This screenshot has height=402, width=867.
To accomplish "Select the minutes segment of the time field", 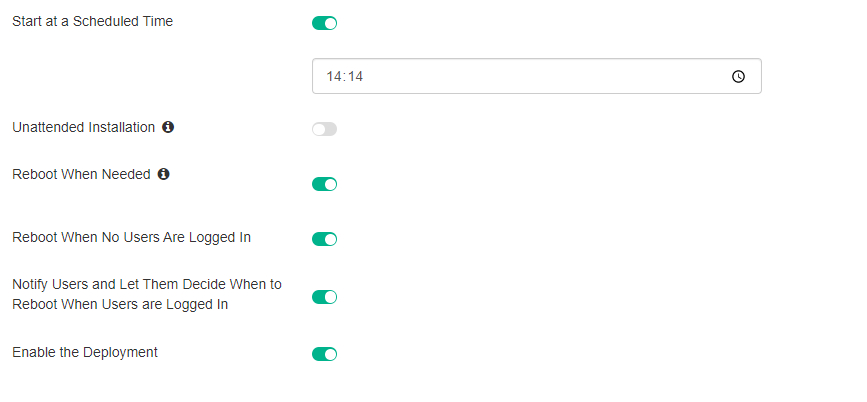I will [x=354, y=76].
